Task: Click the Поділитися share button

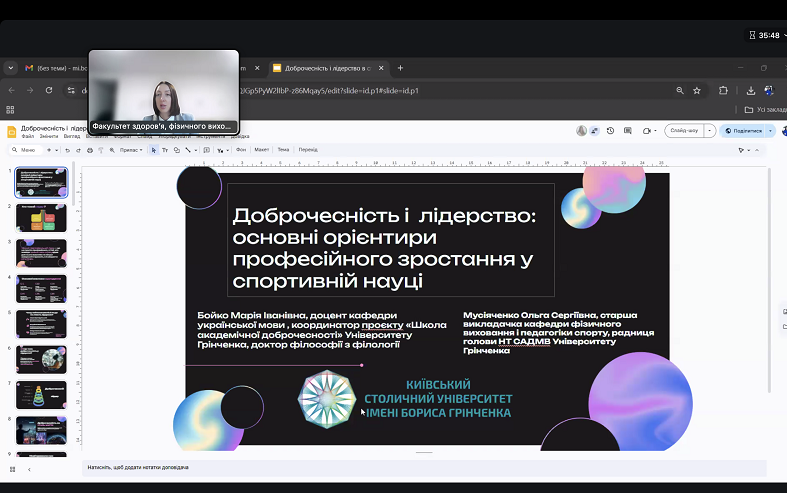Action: 743,131
